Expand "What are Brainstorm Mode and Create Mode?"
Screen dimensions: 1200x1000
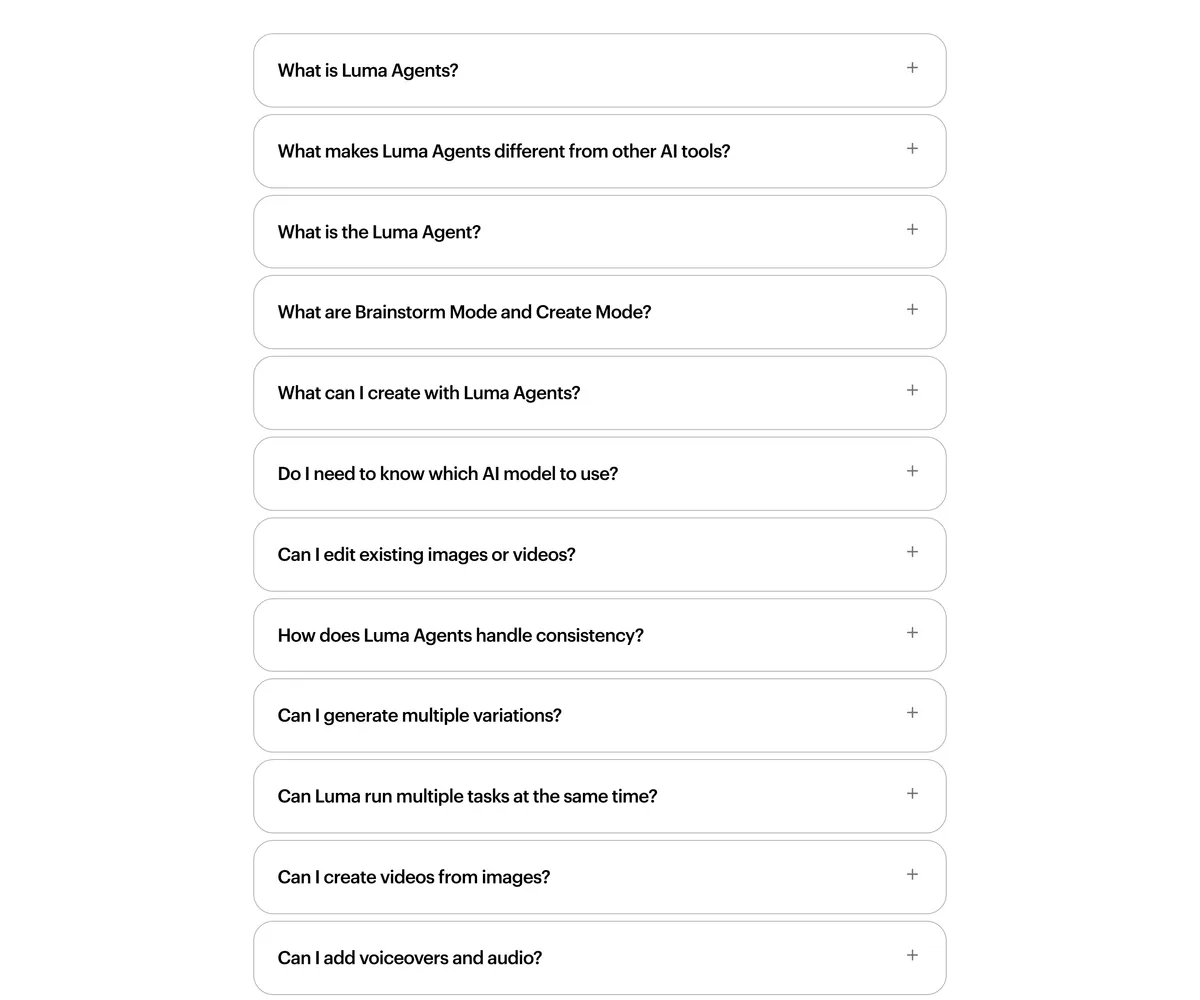464,312
